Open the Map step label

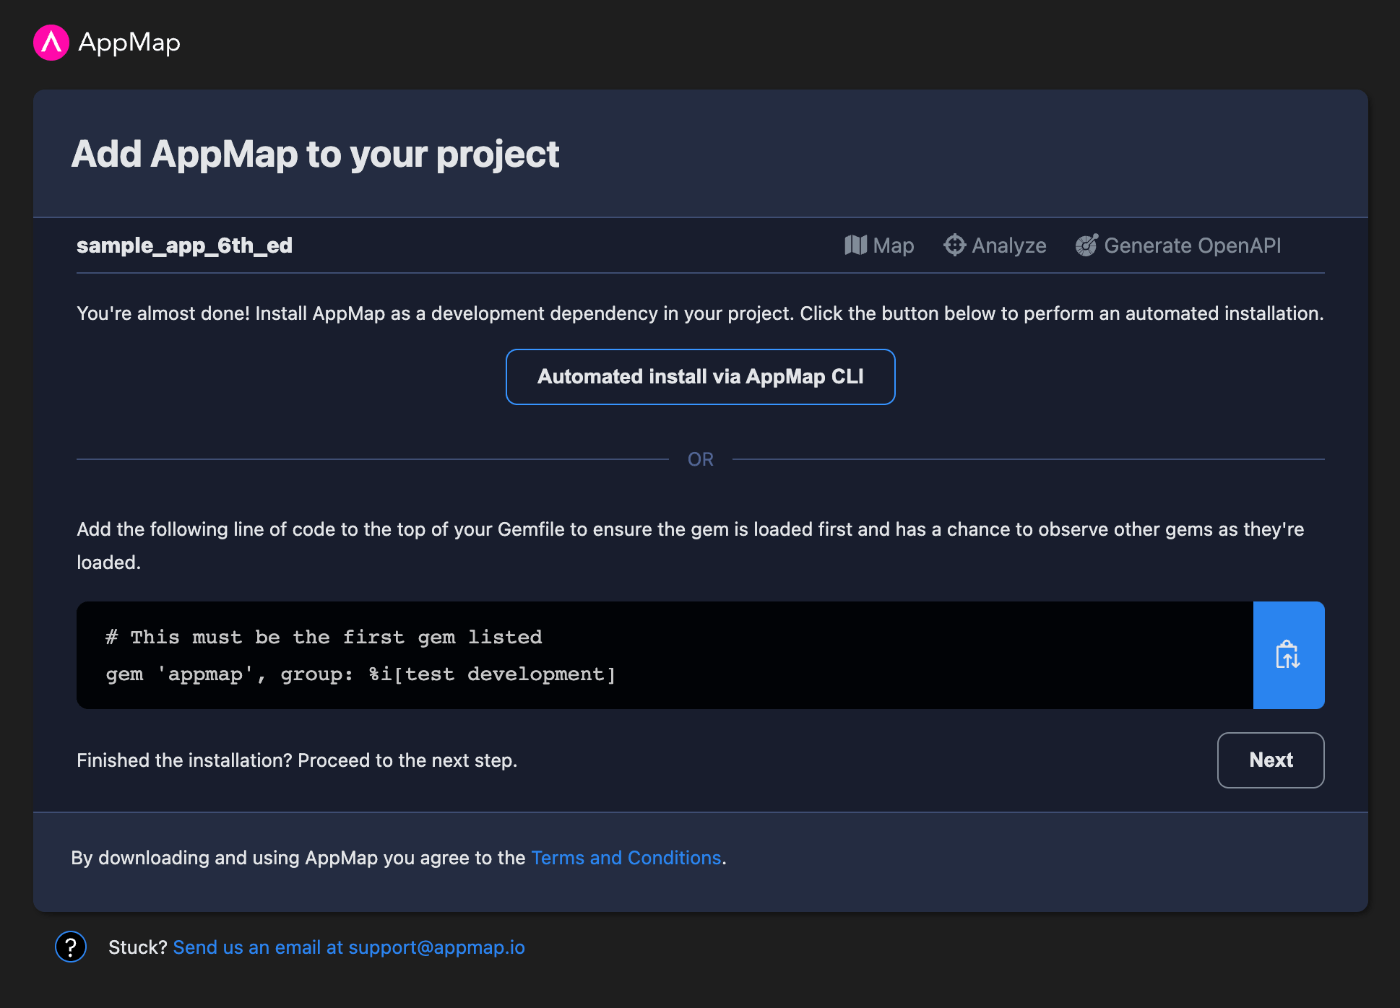(893, 246)
